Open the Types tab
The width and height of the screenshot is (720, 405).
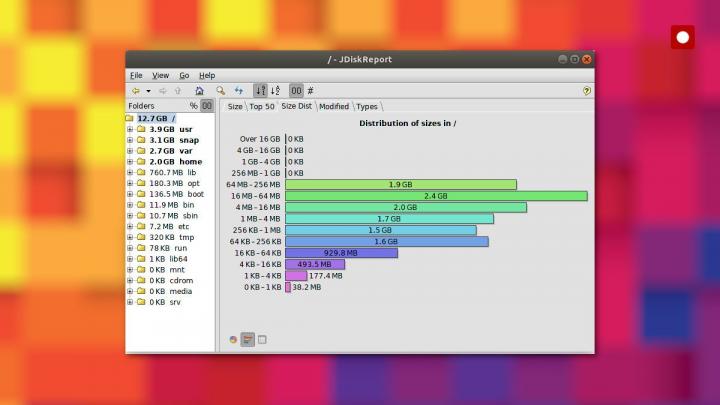367,106
